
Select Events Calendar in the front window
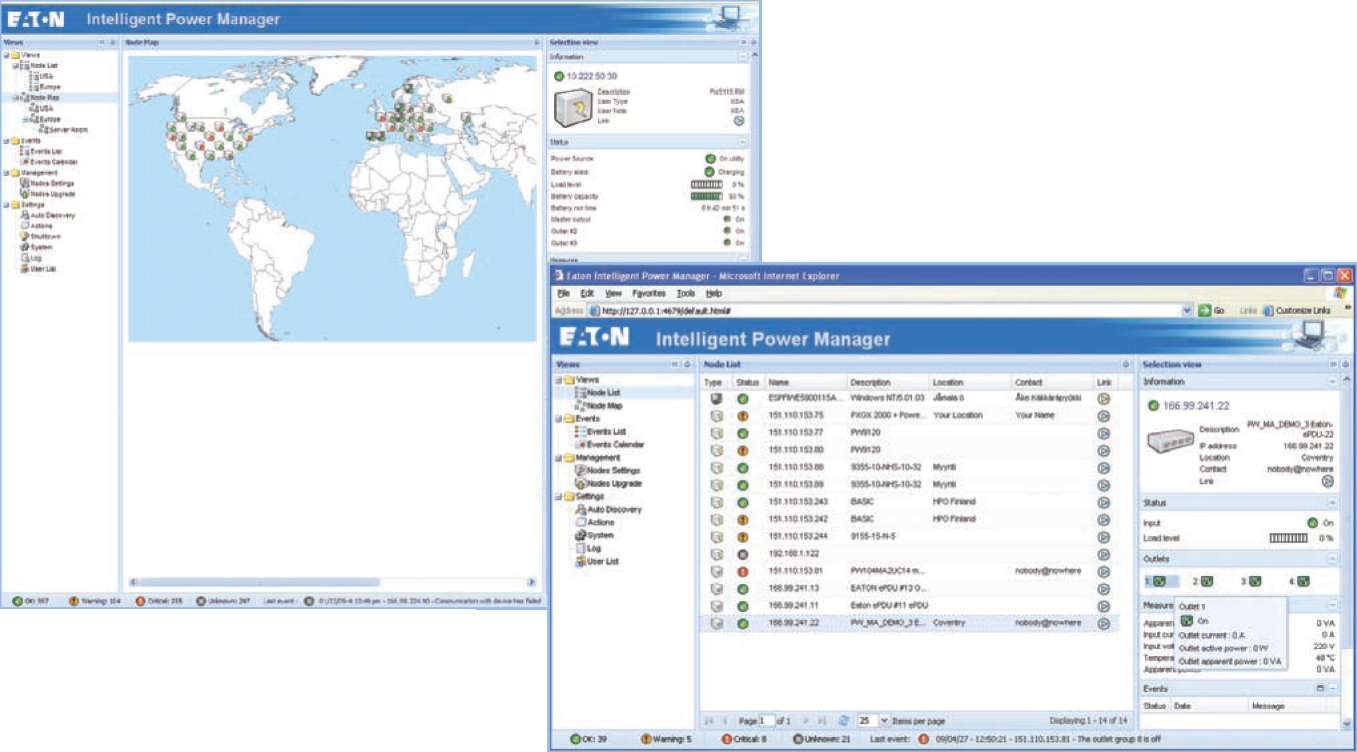click(614, 444)
